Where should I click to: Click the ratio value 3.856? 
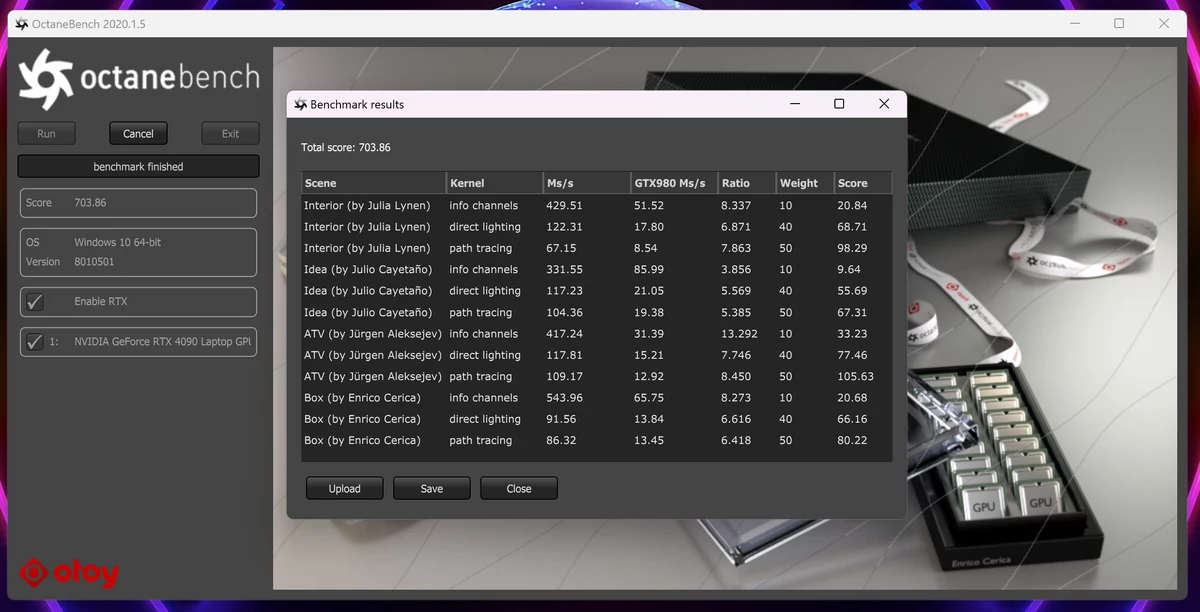coord(736,270)
